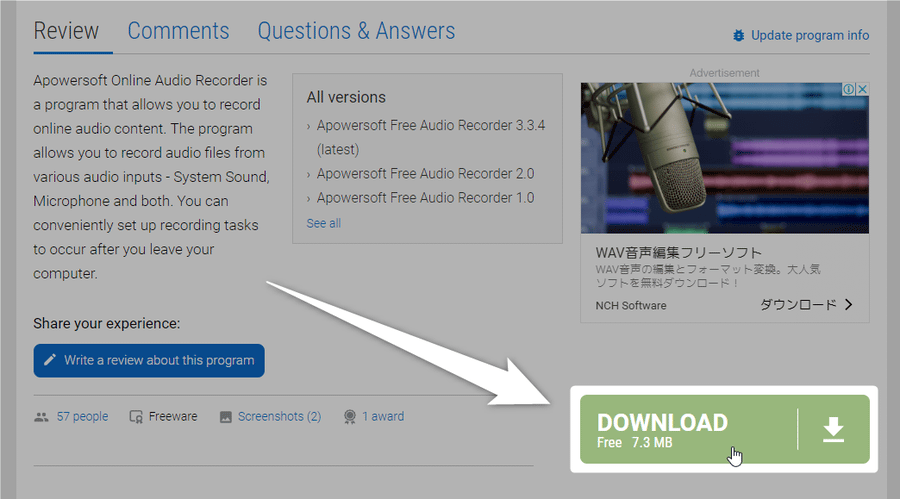Click the Update program info link
Image resolution: width=900 pixels, height=499 pixels.
pyautogui.click(x=810, y=36)
